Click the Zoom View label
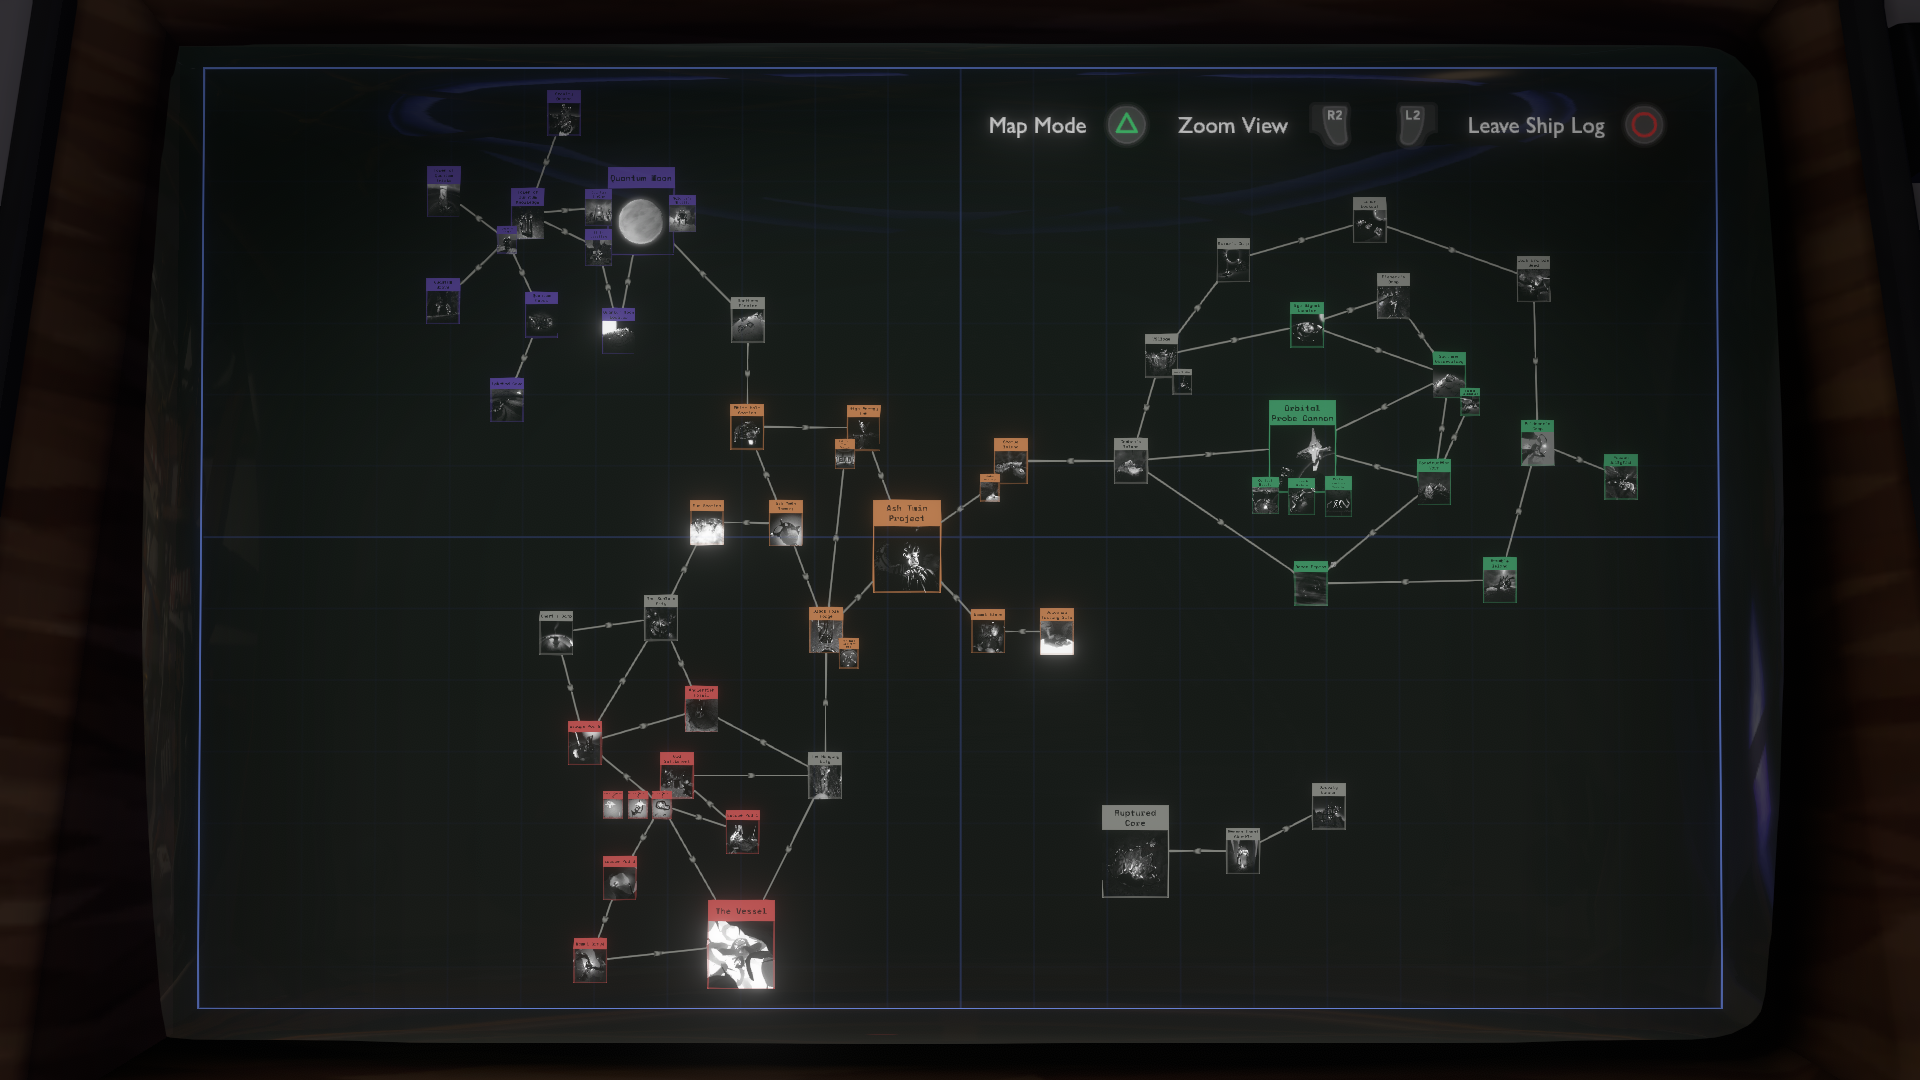Viewport: 1920px width, 1080px height. click(1232, 126)
